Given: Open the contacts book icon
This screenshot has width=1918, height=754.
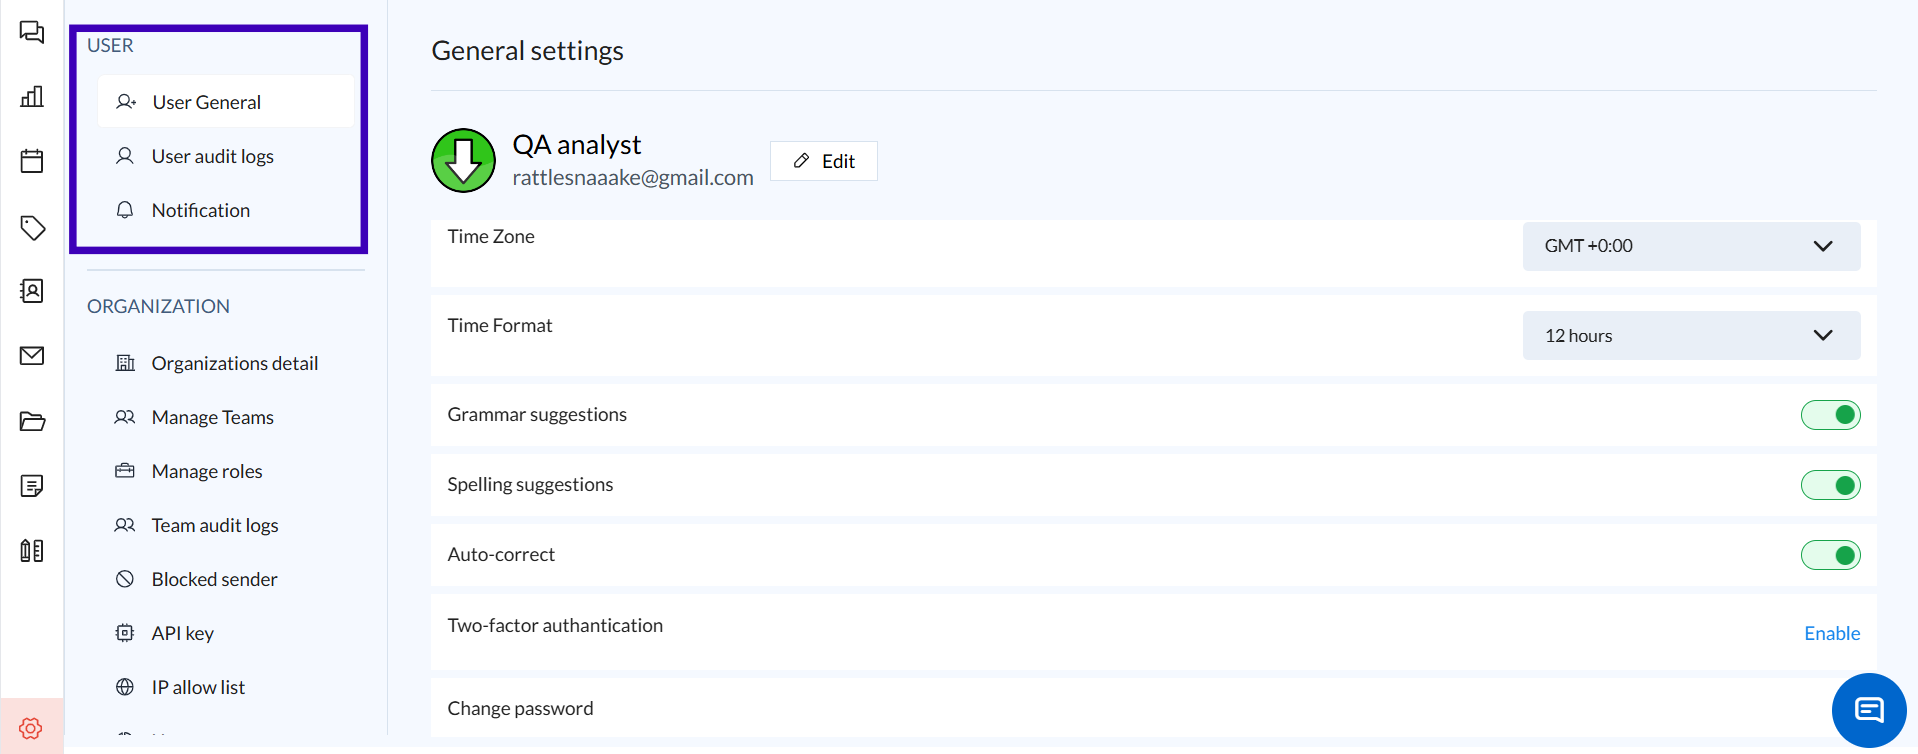Looking at the screenshot, I should tap(32, 291).
